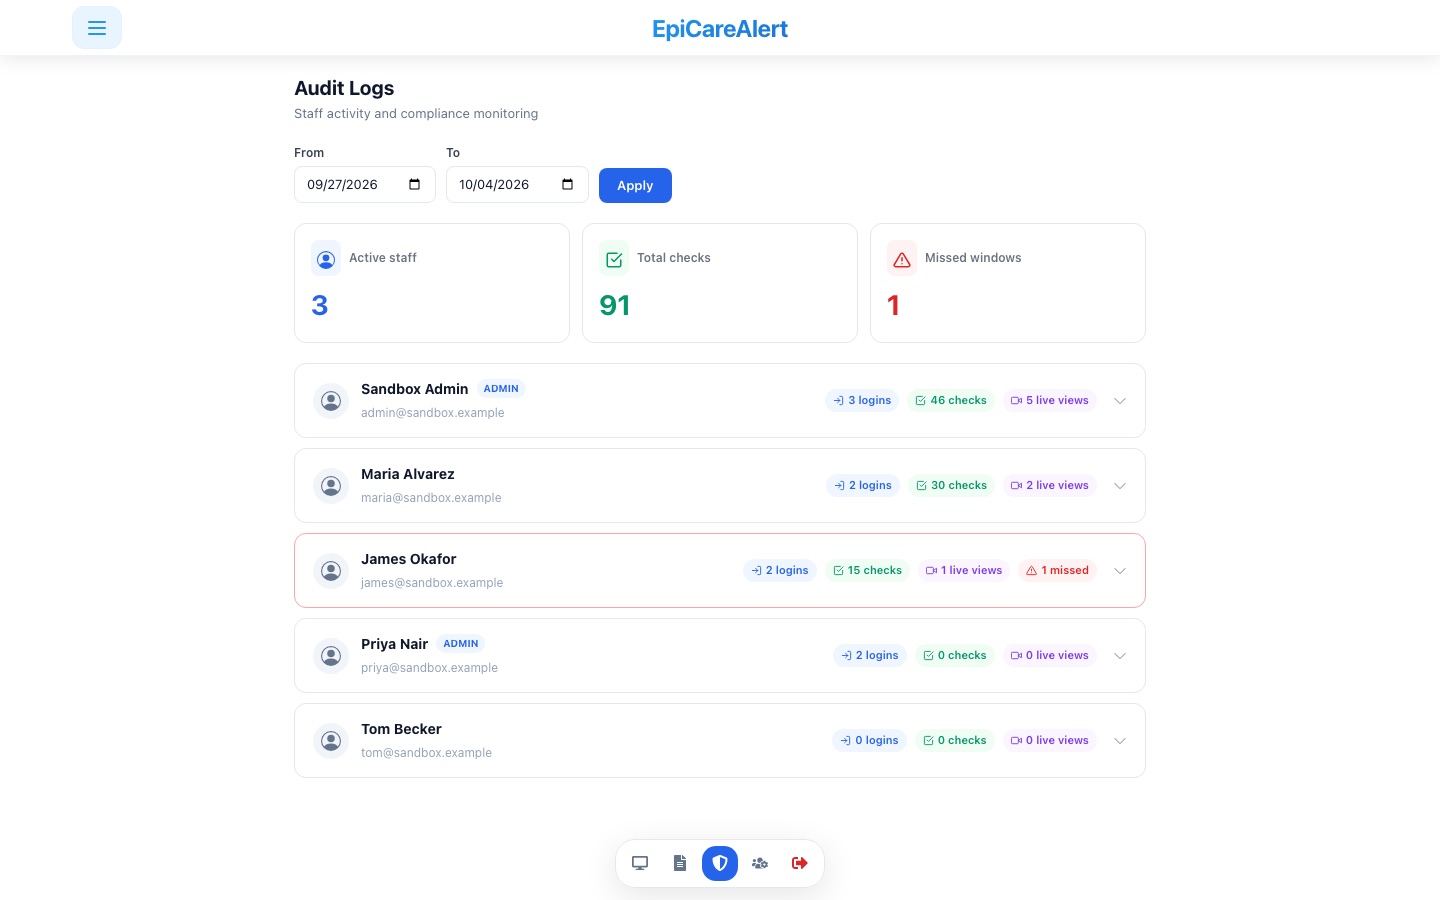Open the hamburger menu button
Screen dimensions: 1440x900
coord(97,28)
